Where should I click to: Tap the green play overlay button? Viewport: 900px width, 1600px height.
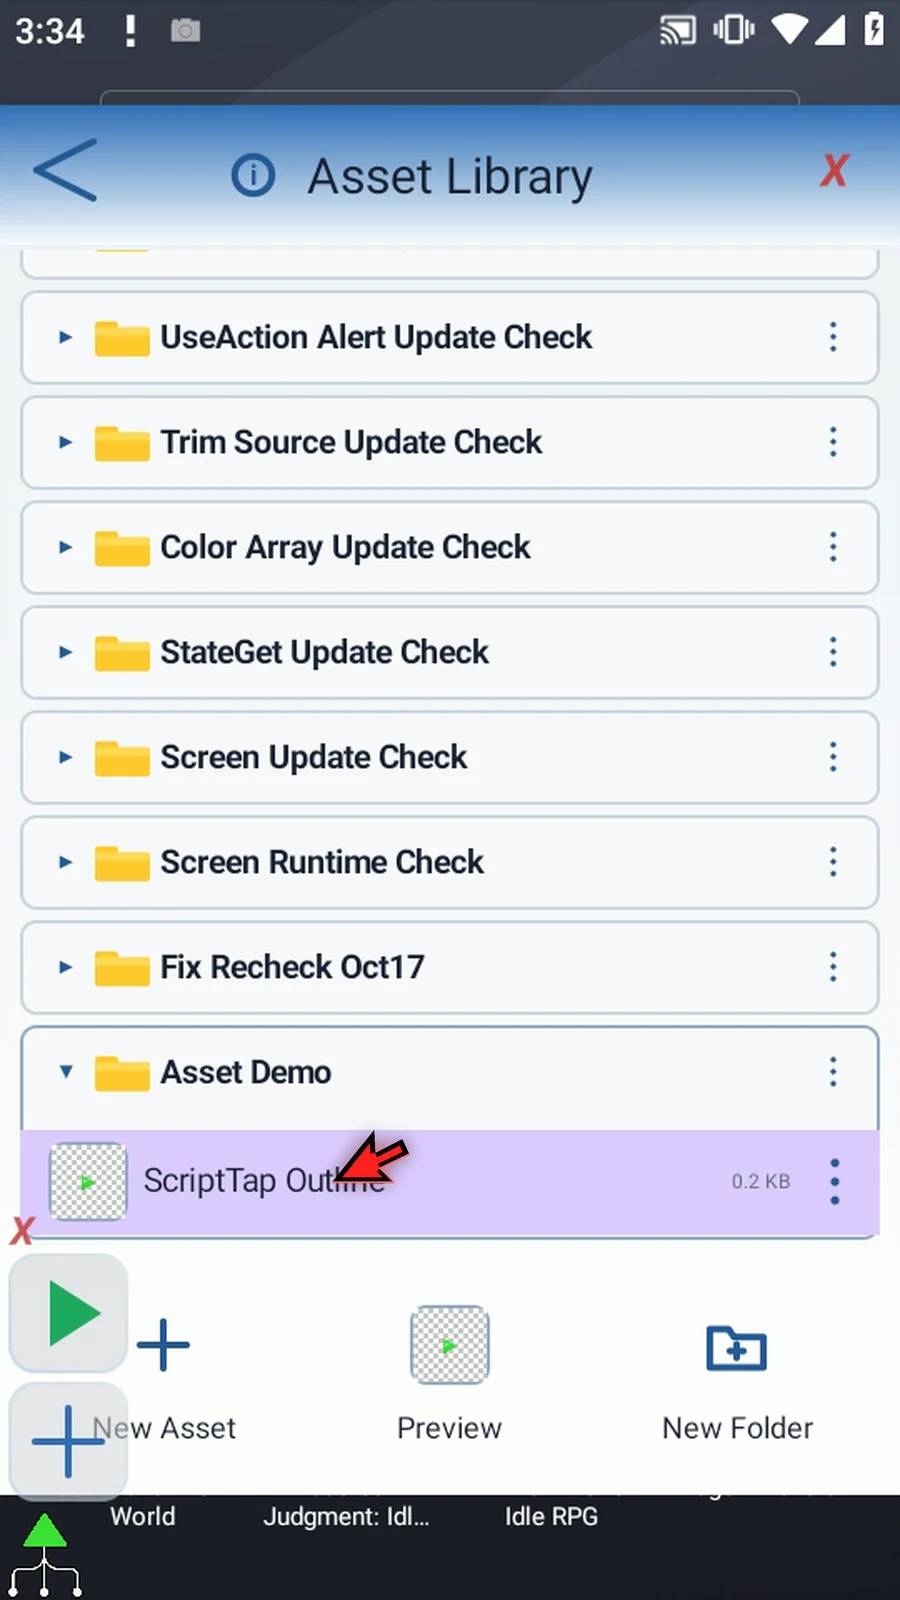coord(68,1313)
